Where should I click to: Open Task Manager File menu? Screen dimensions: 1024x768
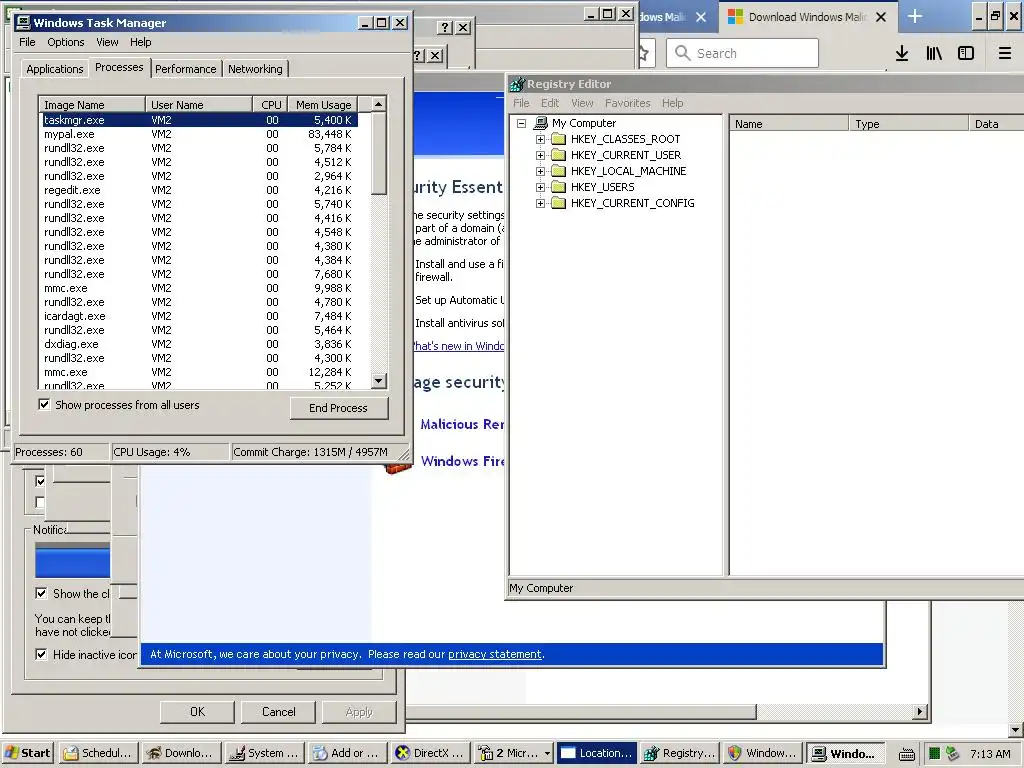[x=27, y=42]
